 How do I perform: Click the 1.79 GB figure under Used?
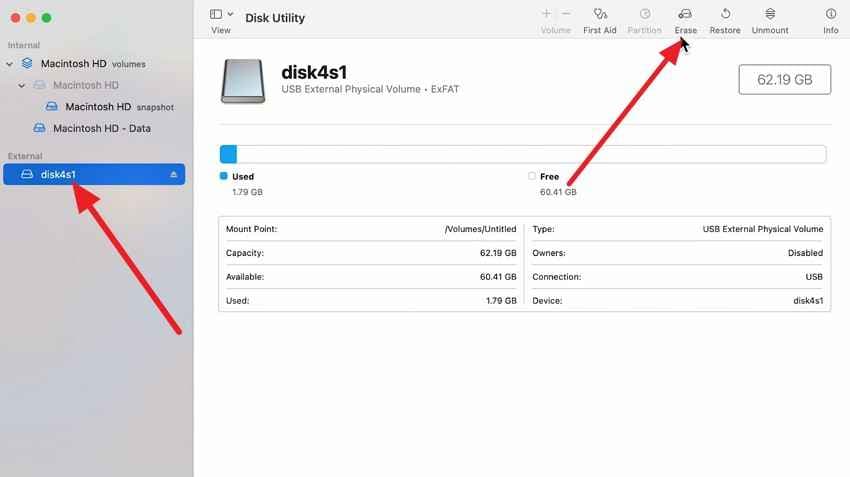(247, 192)
